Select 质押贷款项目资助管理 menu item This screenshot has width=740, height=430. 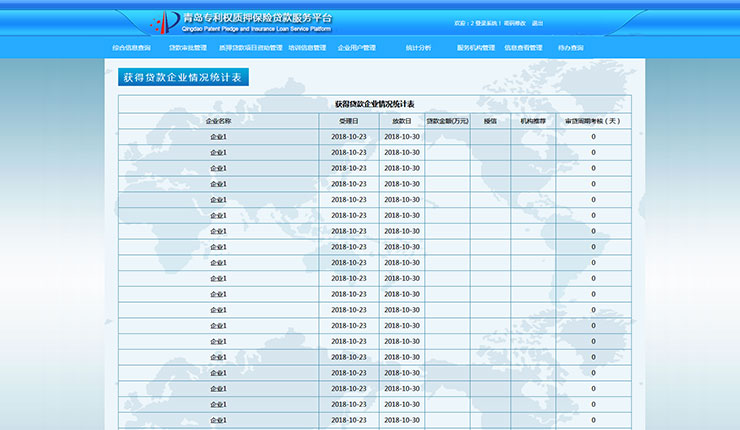[x=244, y=48]
